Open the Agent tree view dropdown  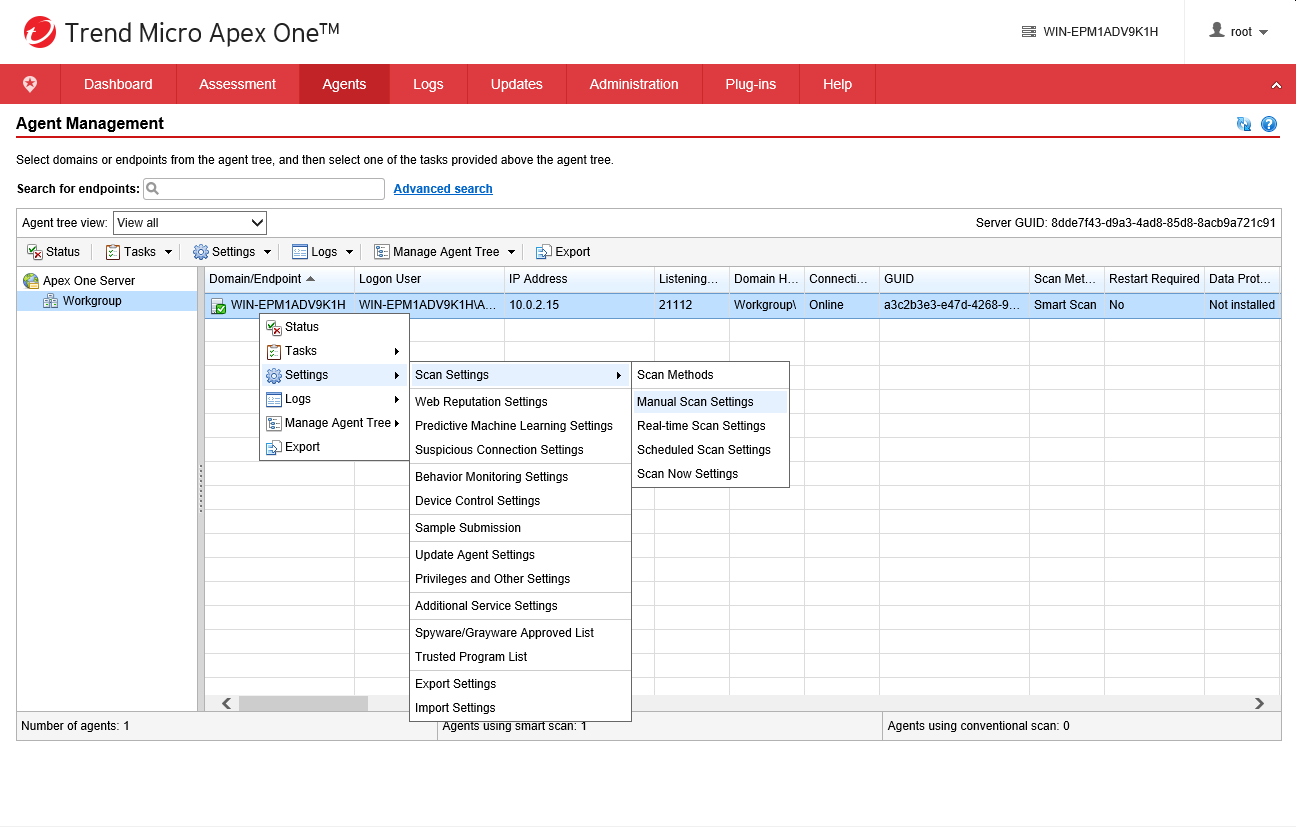pyautogui.click(x=190, y=223)
